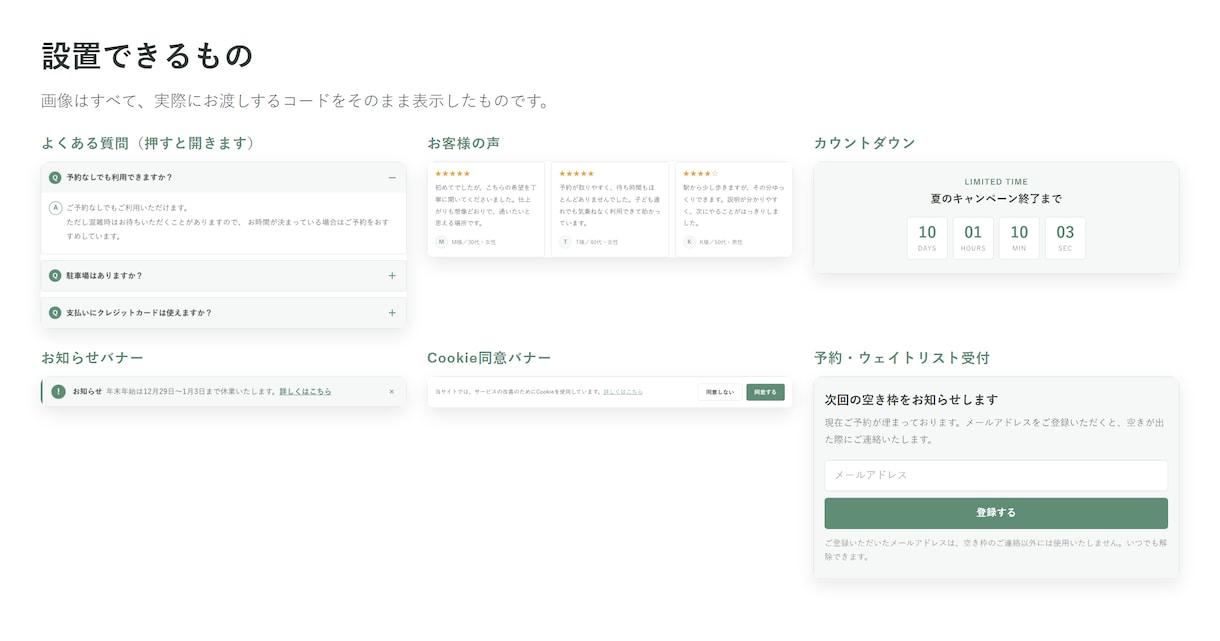Open the 詳しくはこちら link in the お知らせ banner
The width and height of the screenshot is (1220, 641).
305,391
